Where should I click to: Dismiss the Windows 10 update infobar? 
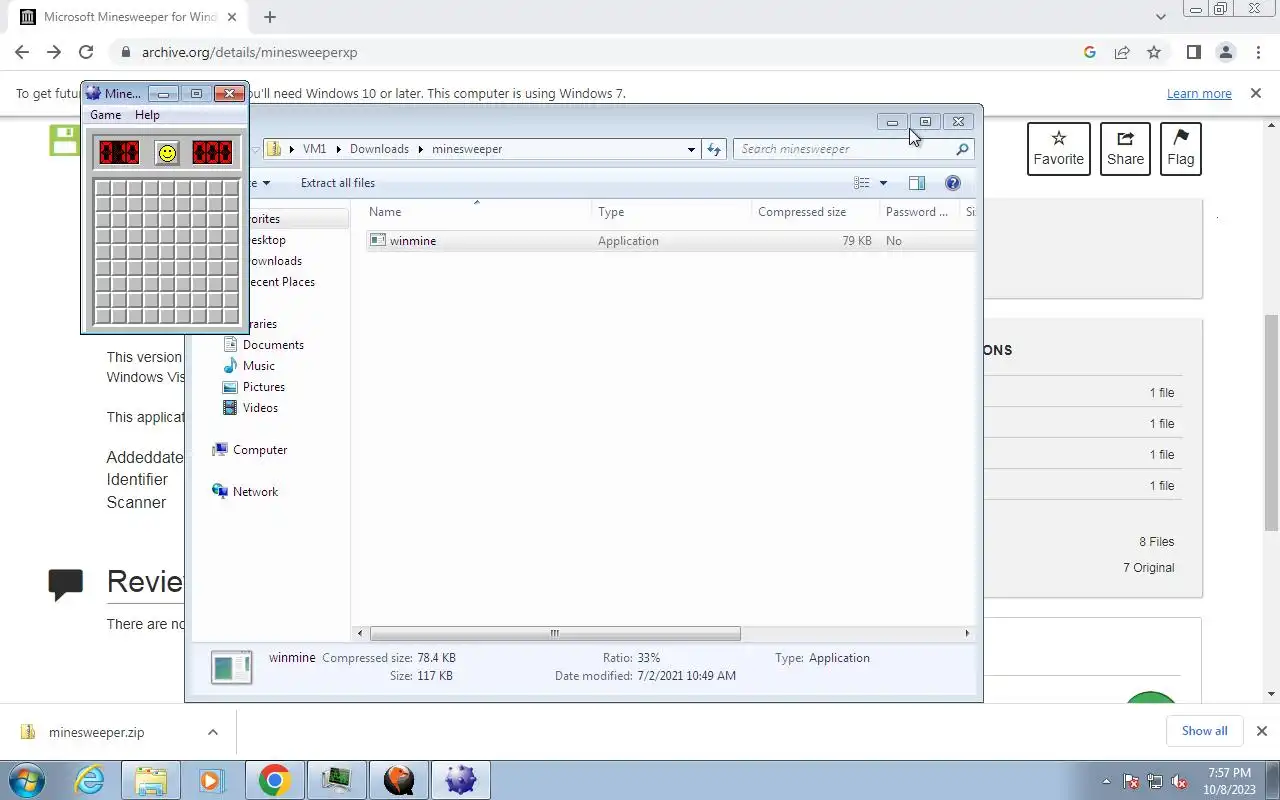pos(1256,93)
